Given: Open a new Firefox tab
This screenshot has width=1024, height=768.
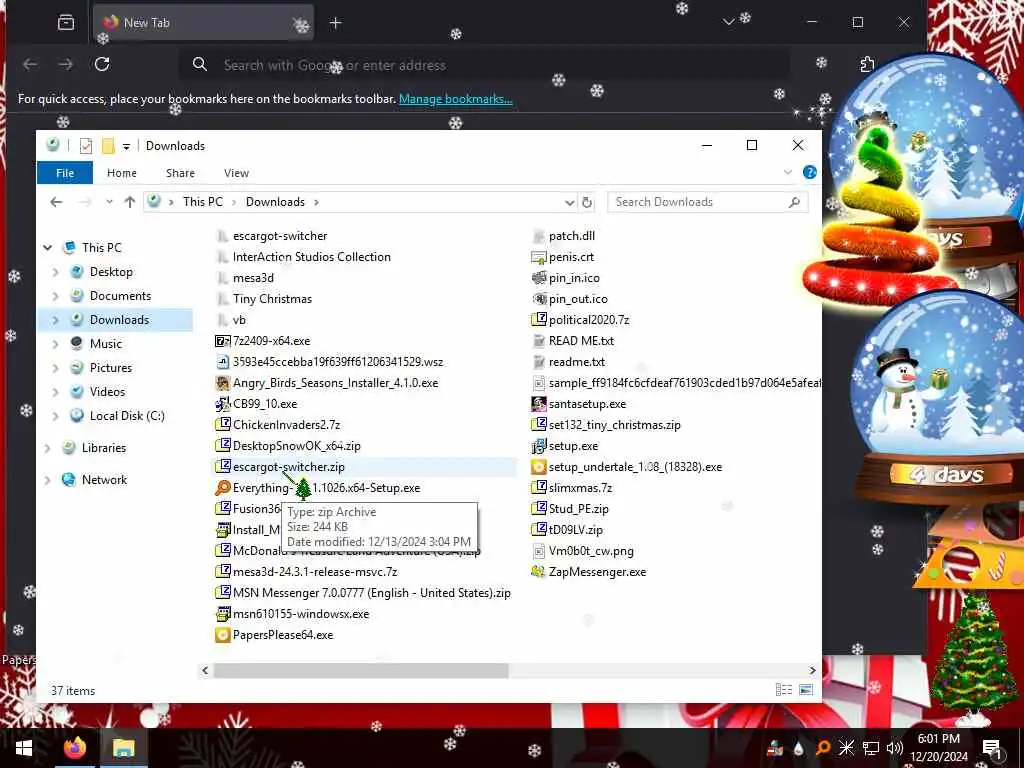Looking at the screenshot, I should pyautogui.click(x=336, y=23).
